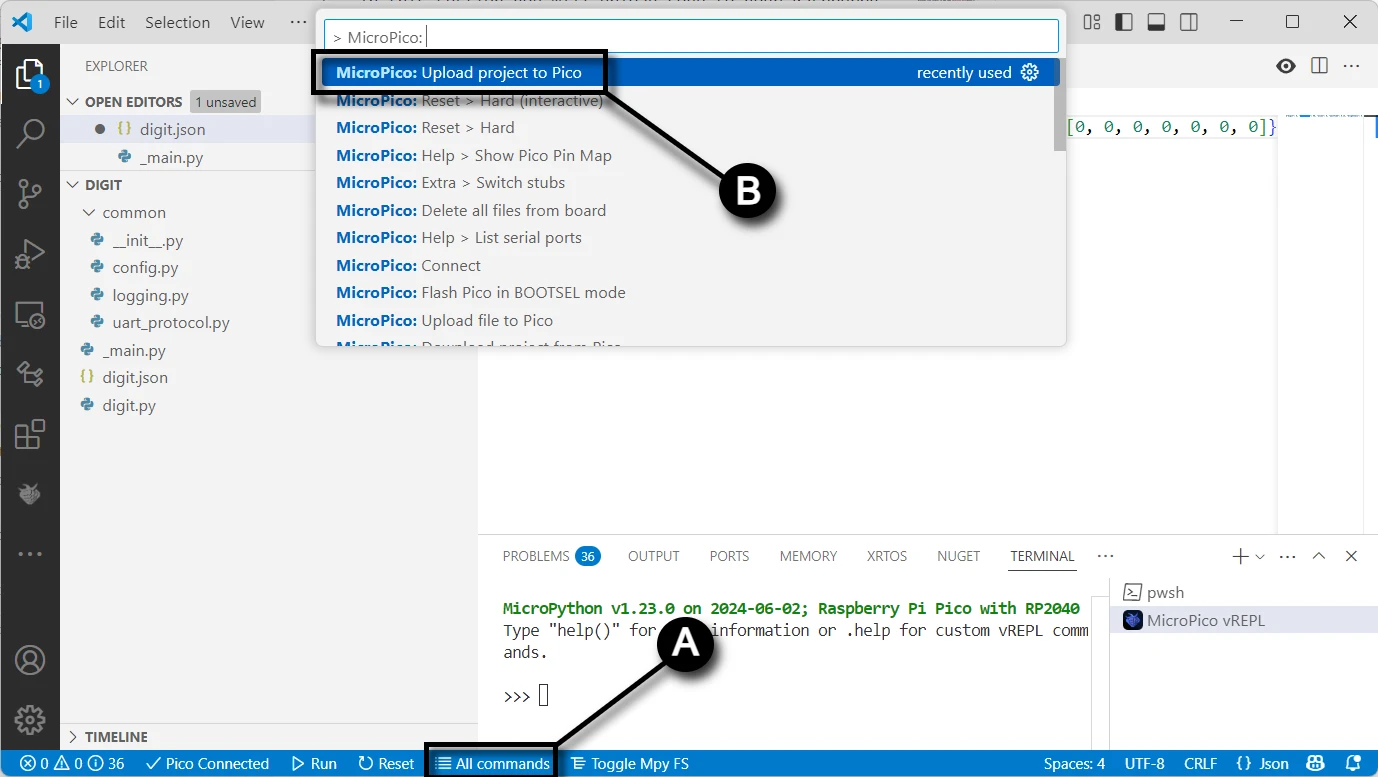
Task: Maximize the panel size chevron
Action: (x=1319, y=556)
